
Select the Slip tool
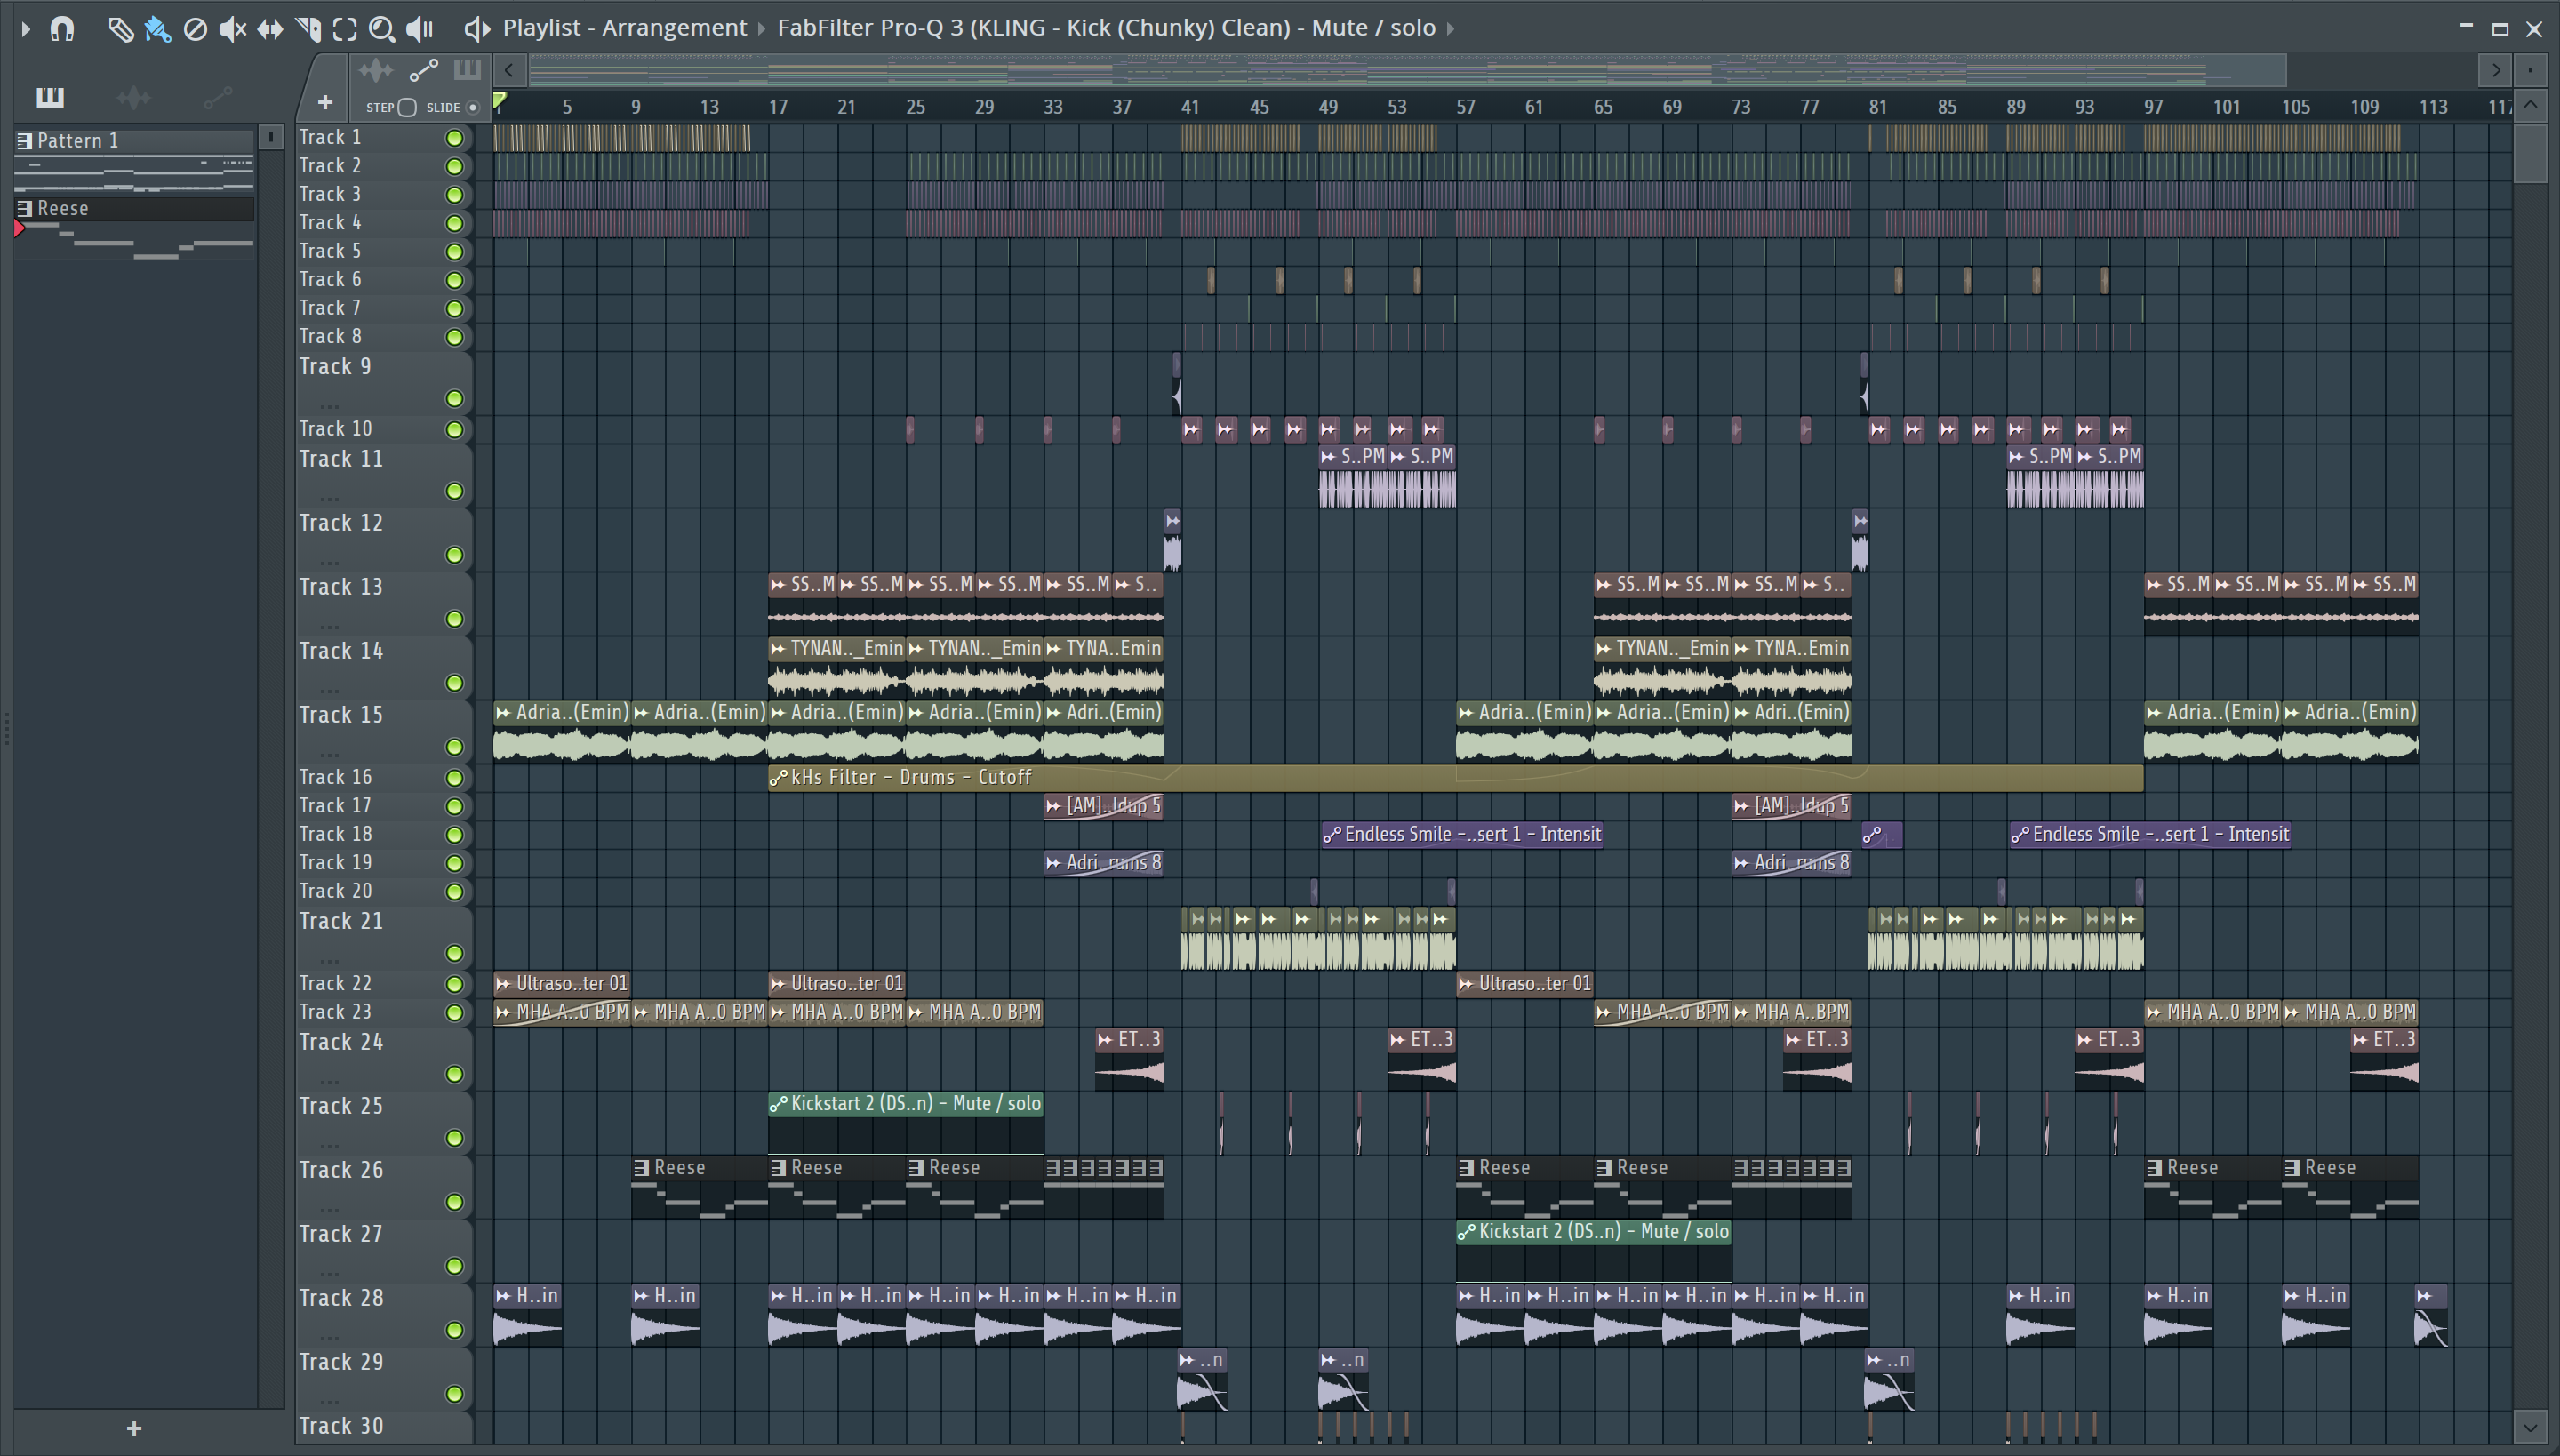[270, 29]
